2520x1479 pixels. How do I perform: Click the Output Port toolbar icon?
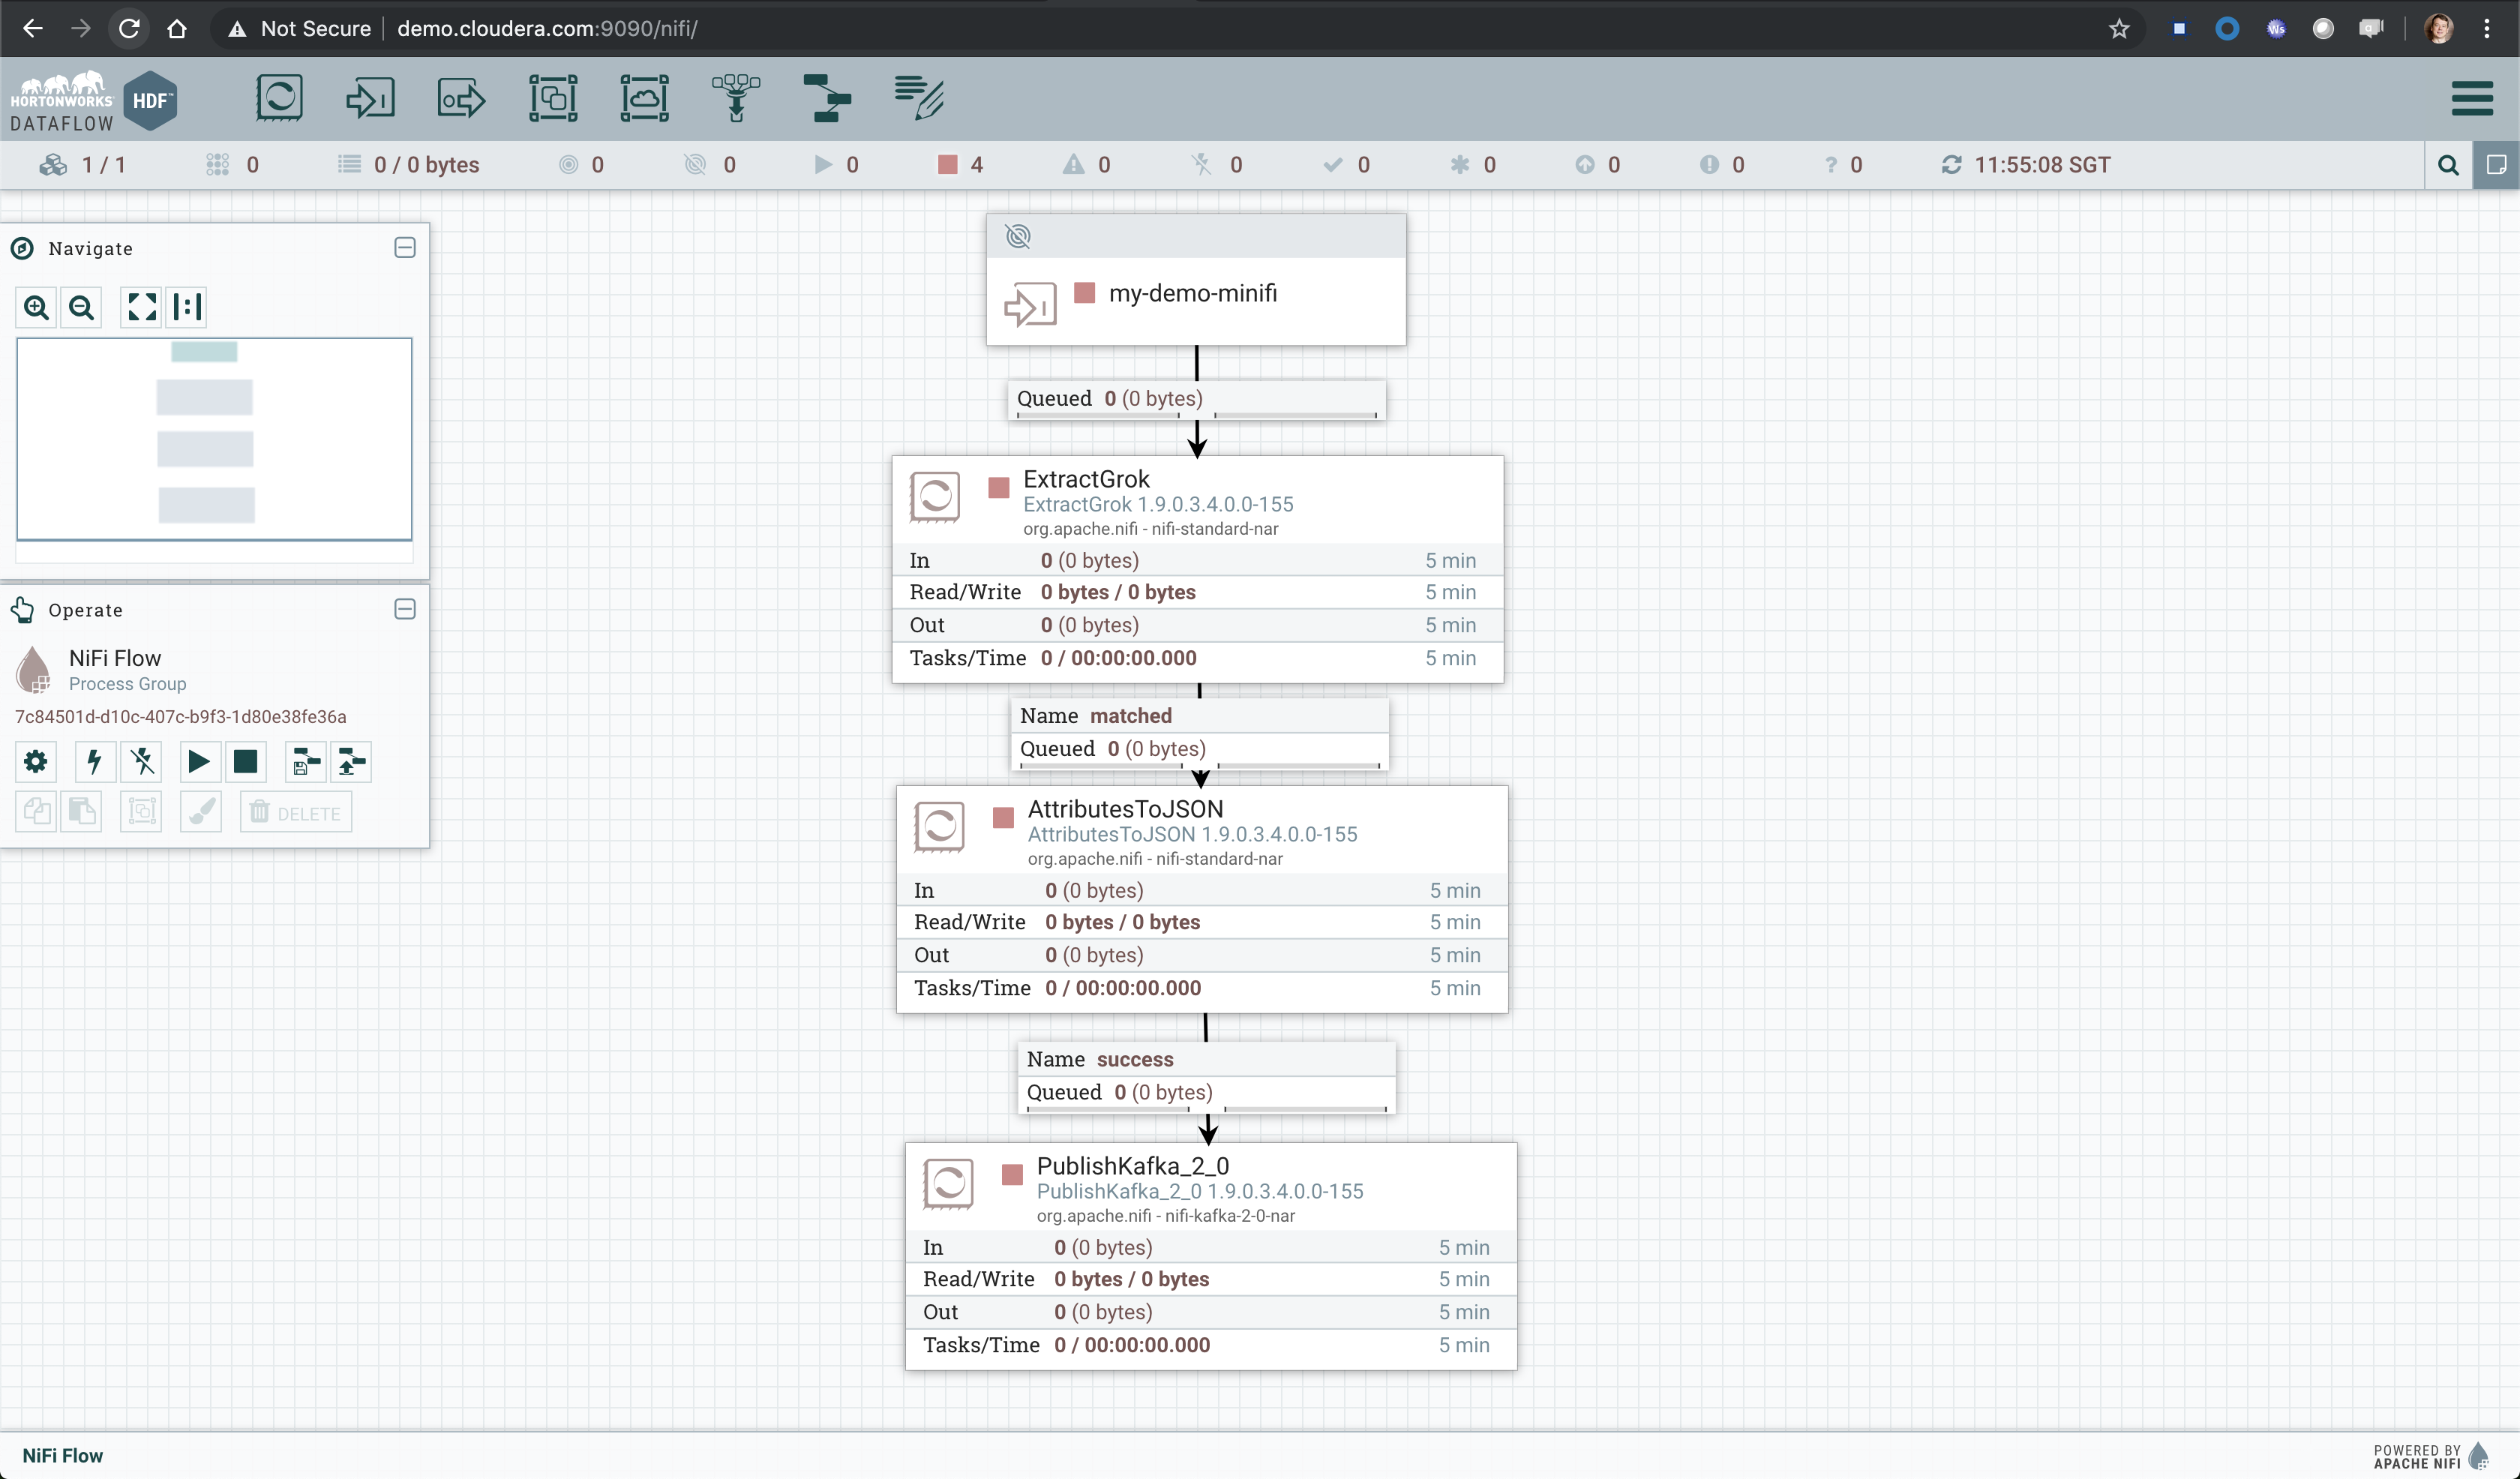point(461,98)
